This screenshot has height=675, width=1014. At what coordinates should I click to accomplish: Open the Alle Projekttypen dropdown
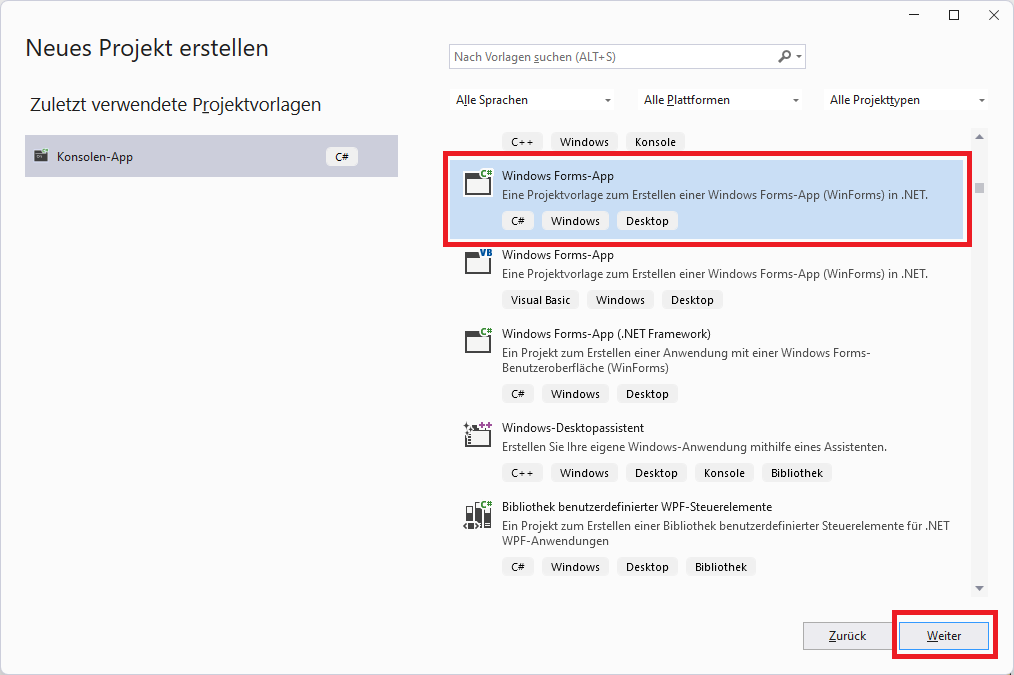coord(906,100)
